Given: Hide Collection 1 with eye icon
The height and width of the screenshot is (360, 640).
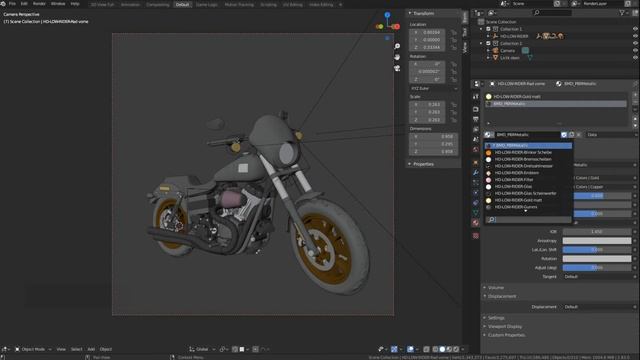Looking at the screenshot, I should pos(635,29).
